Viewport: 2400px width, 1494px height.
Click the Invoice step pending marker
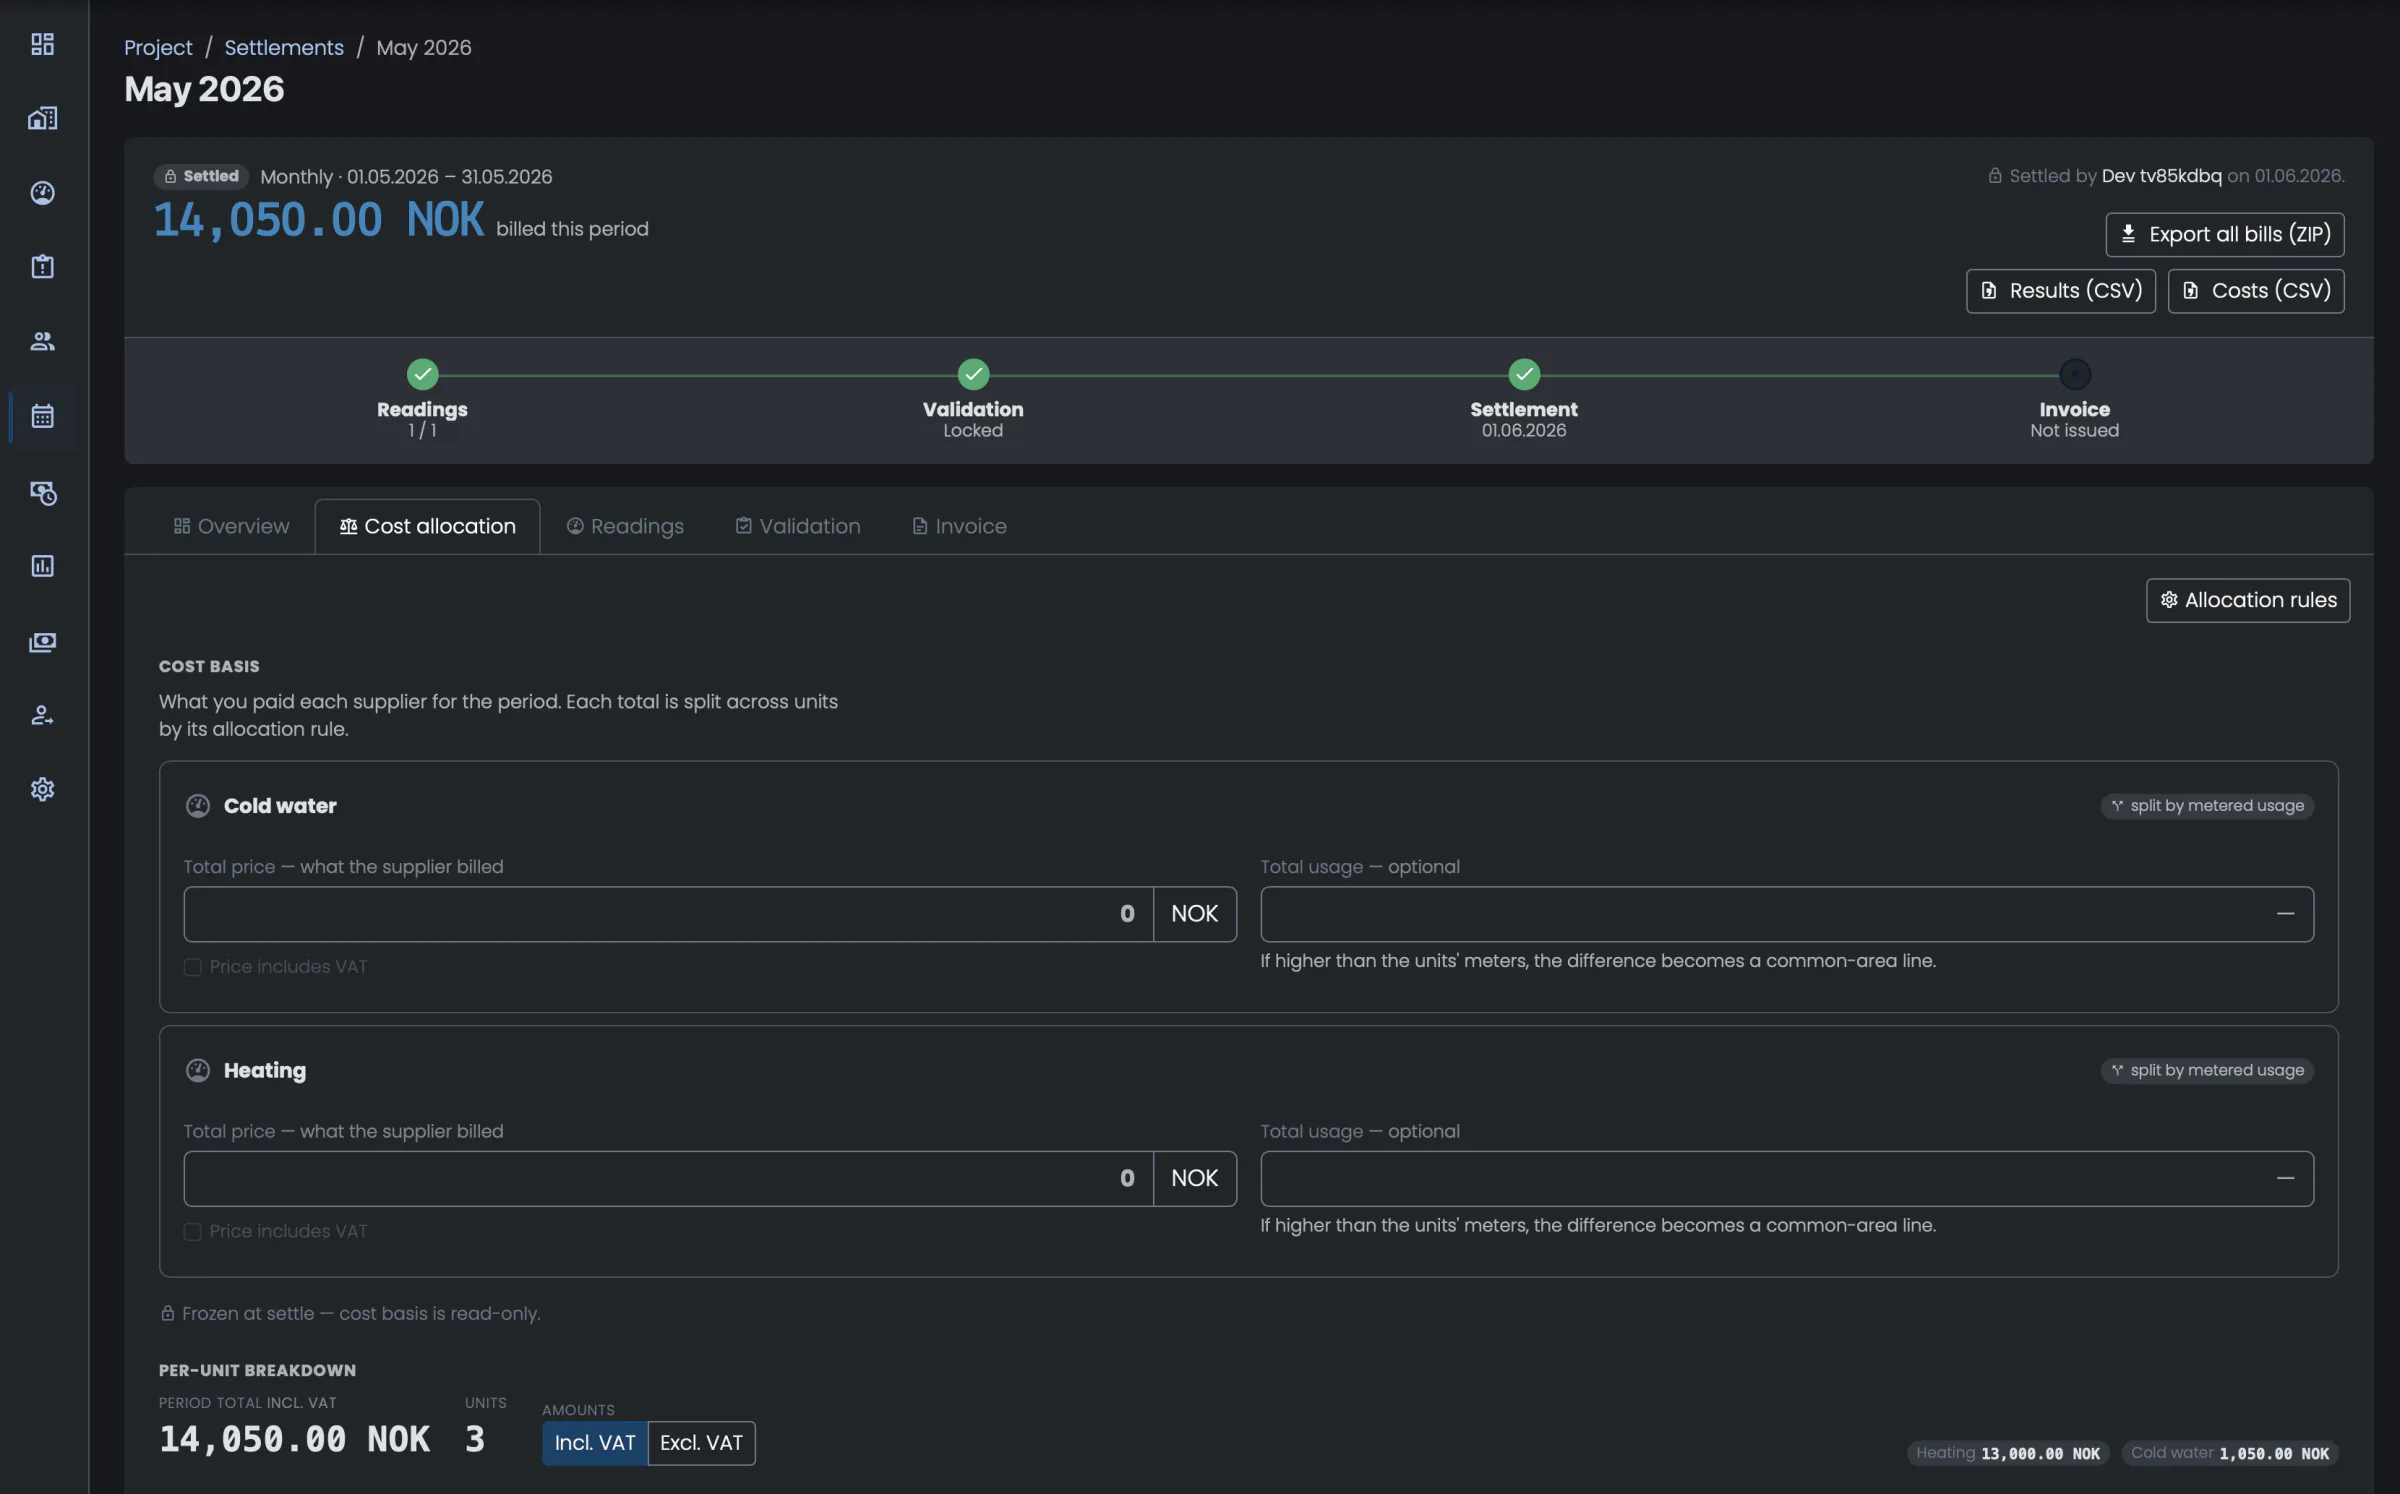2075,374
